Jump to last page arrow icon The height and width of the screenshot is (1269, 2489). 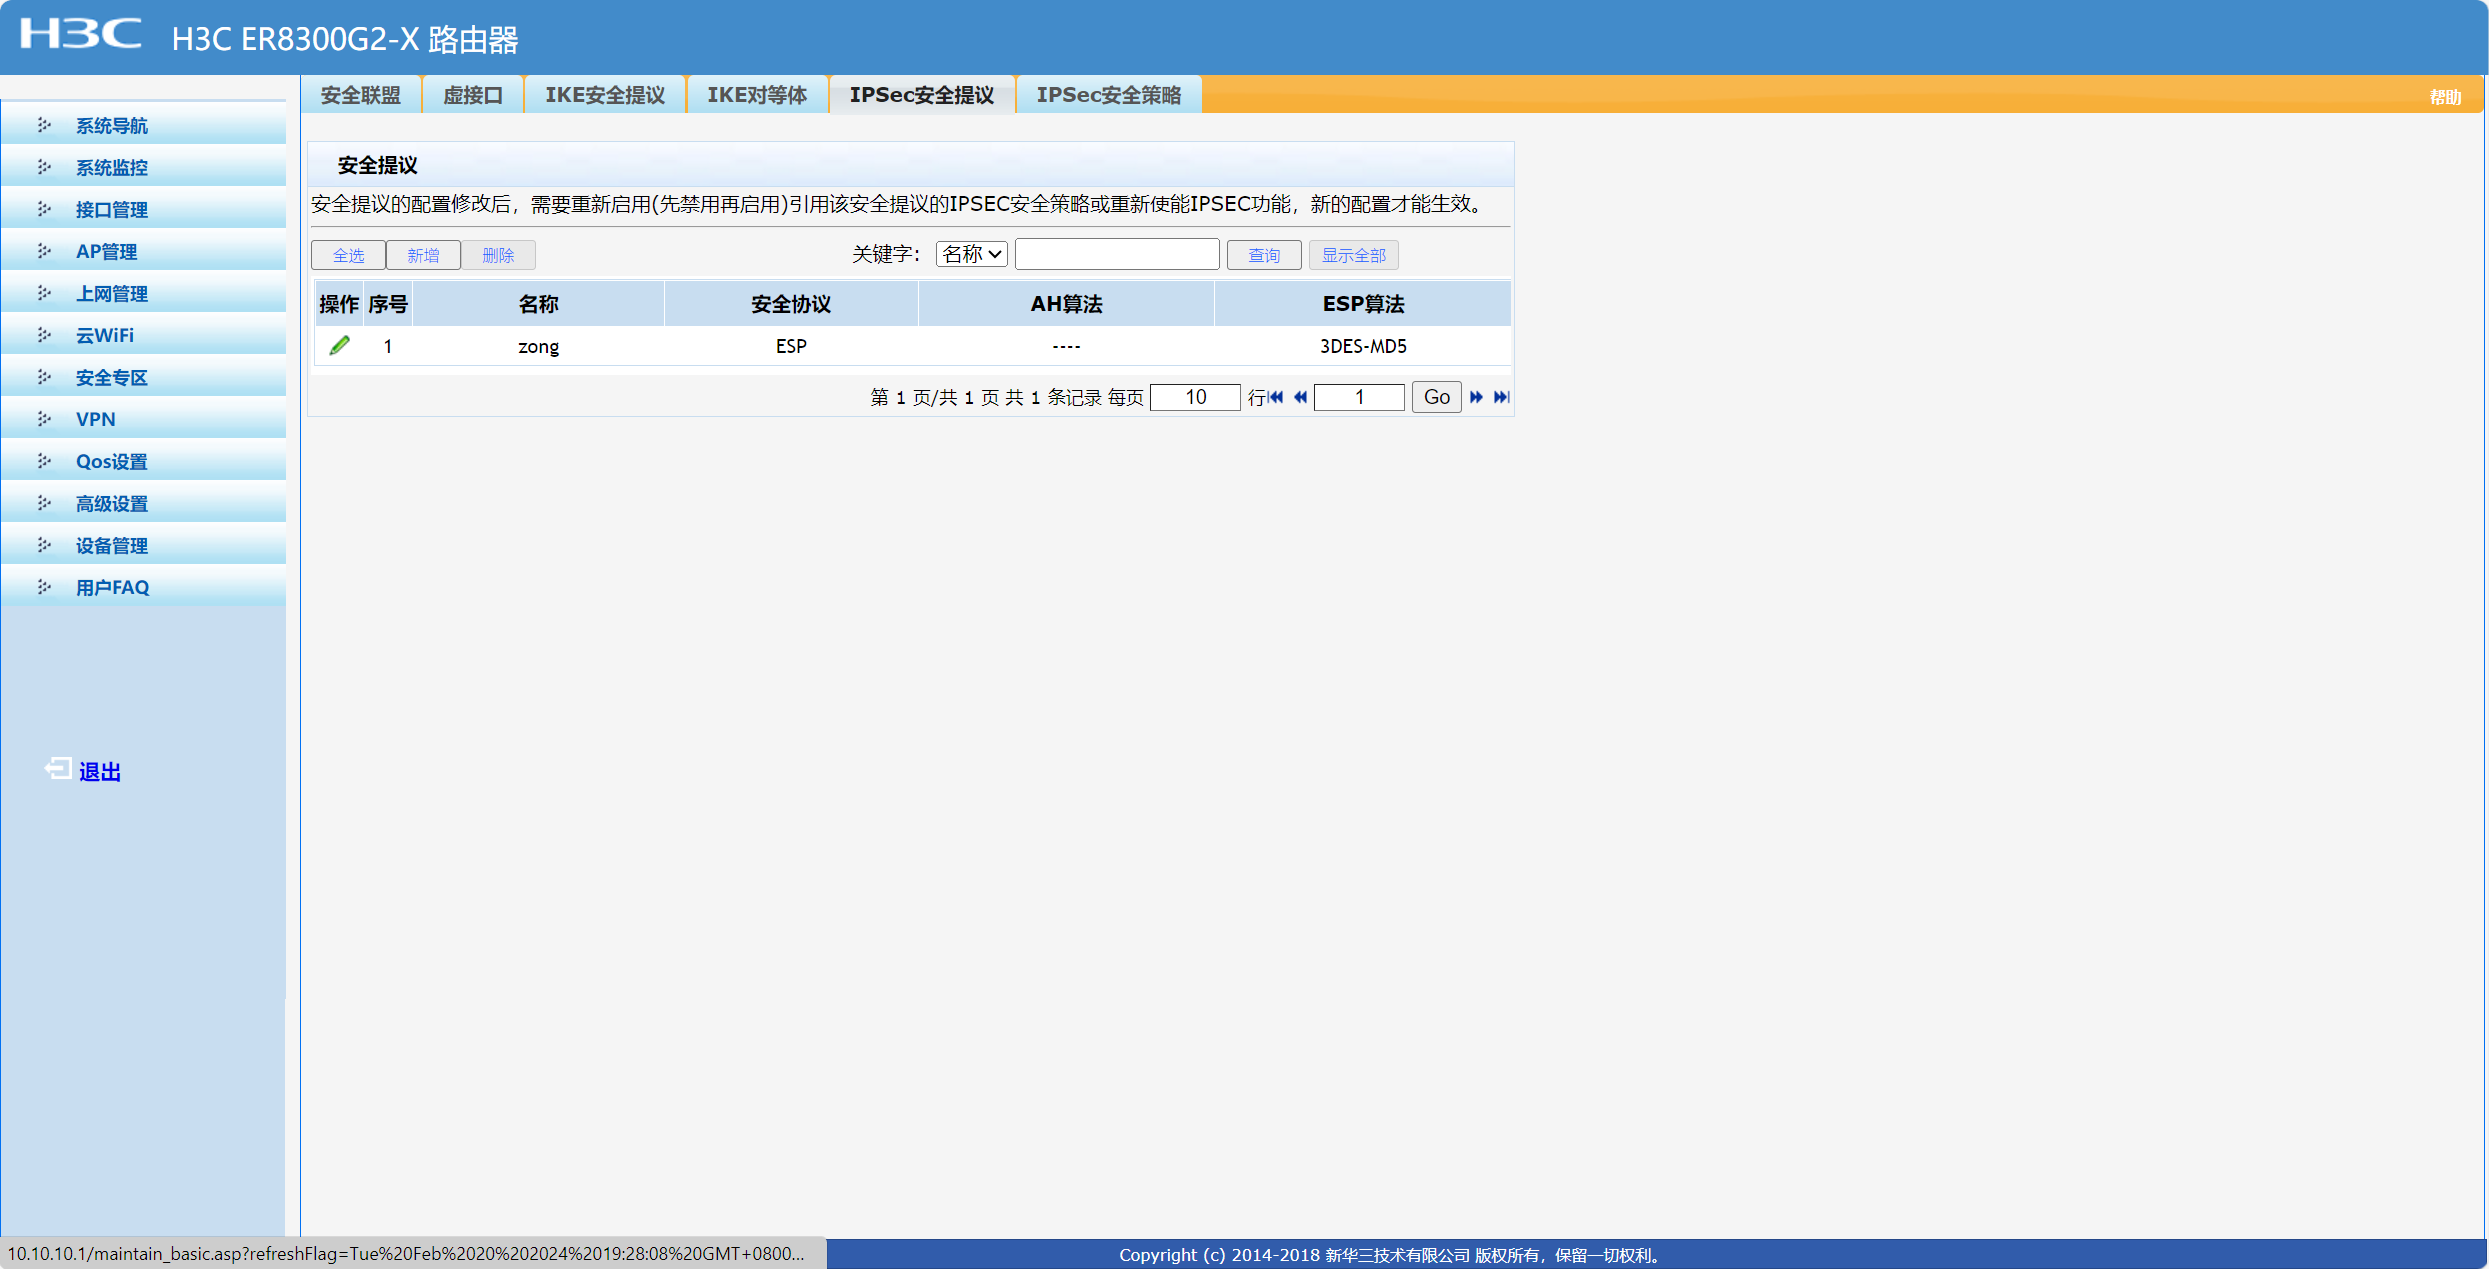point(1501,397)
